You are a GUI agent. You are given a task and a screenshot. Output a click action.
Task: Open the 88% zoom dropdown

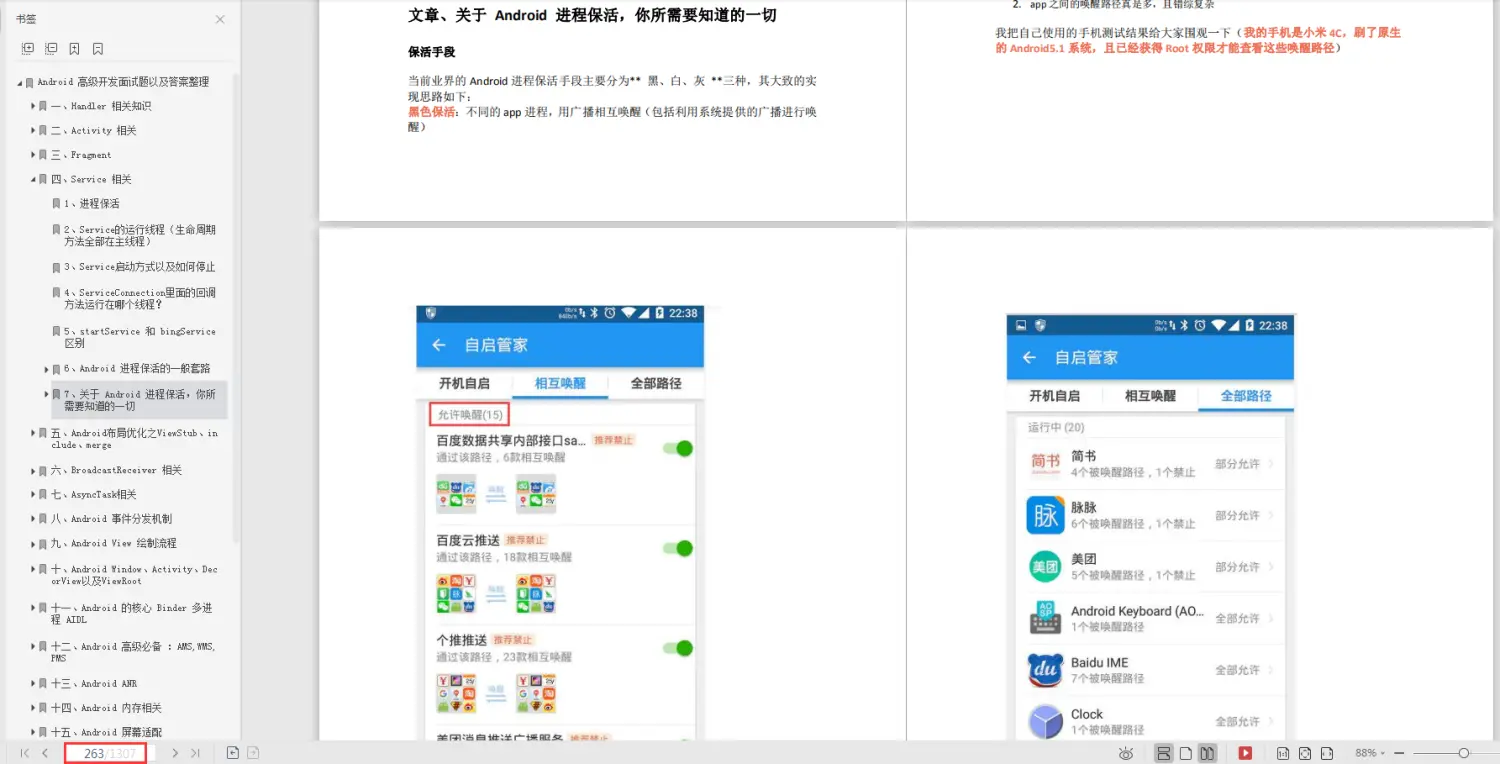click(1370, 753)
